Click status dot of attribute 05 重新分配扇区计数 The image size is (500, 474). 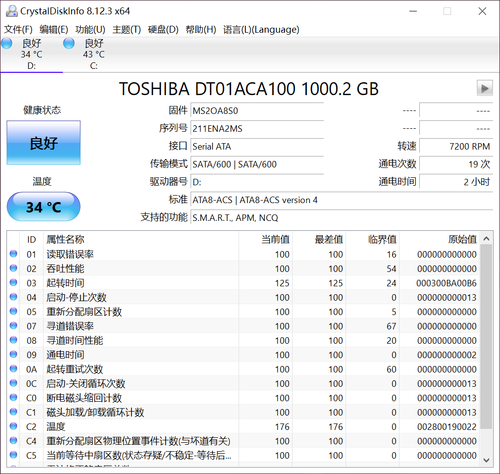pyautogui.click(x=13, y=311)
